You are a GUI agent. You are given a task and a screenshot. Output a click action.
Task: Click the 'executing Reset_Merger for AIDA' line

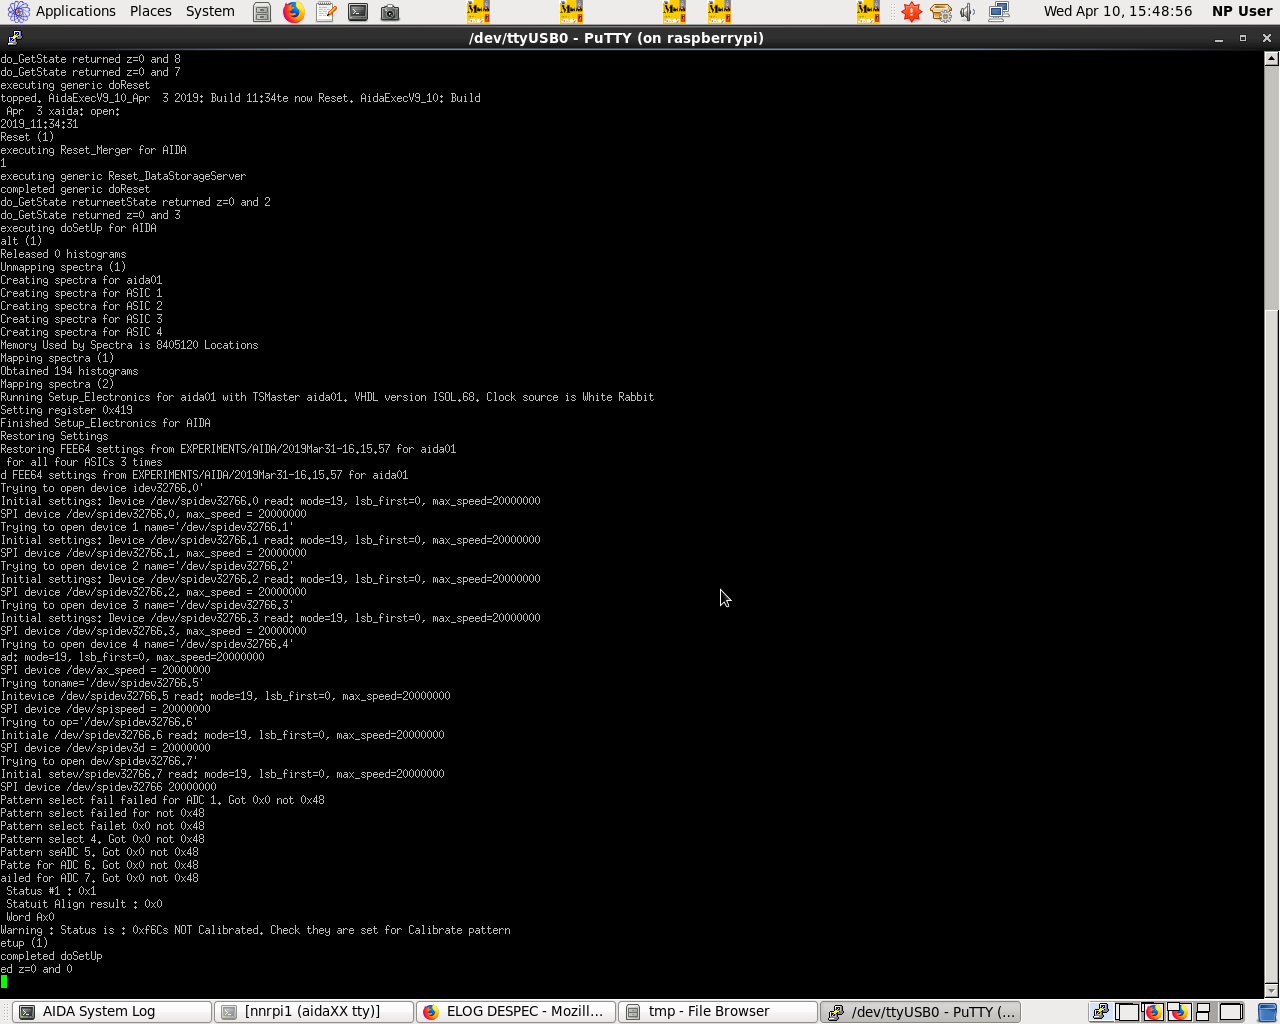click(93, 150)
